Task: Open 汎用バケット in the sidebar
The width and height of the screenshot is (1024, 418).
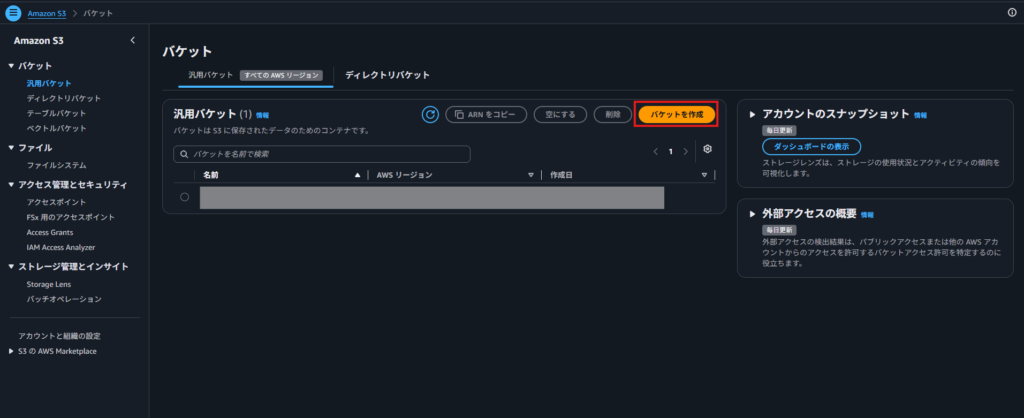Action: [49, 84]
